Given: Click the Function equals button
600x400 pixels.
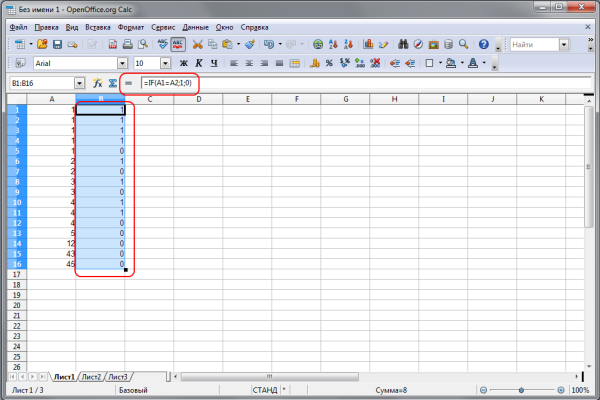Looking at the screenshot, I should [x=129, y=83].
